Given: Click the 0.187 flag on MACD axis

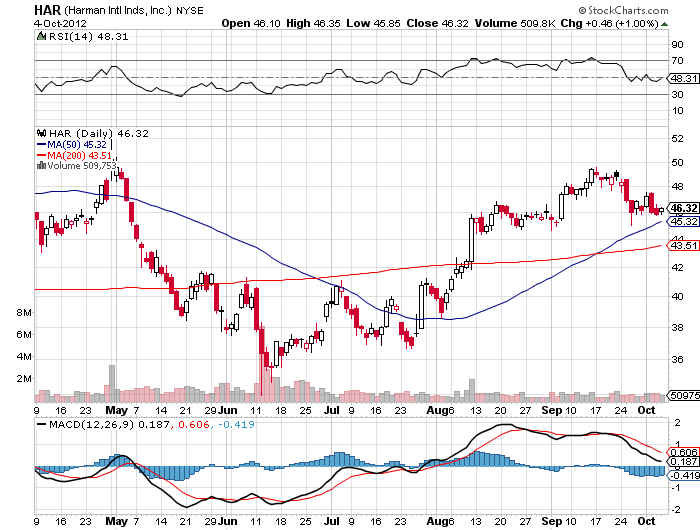Looking at the screenshot, I should [683, 462].
